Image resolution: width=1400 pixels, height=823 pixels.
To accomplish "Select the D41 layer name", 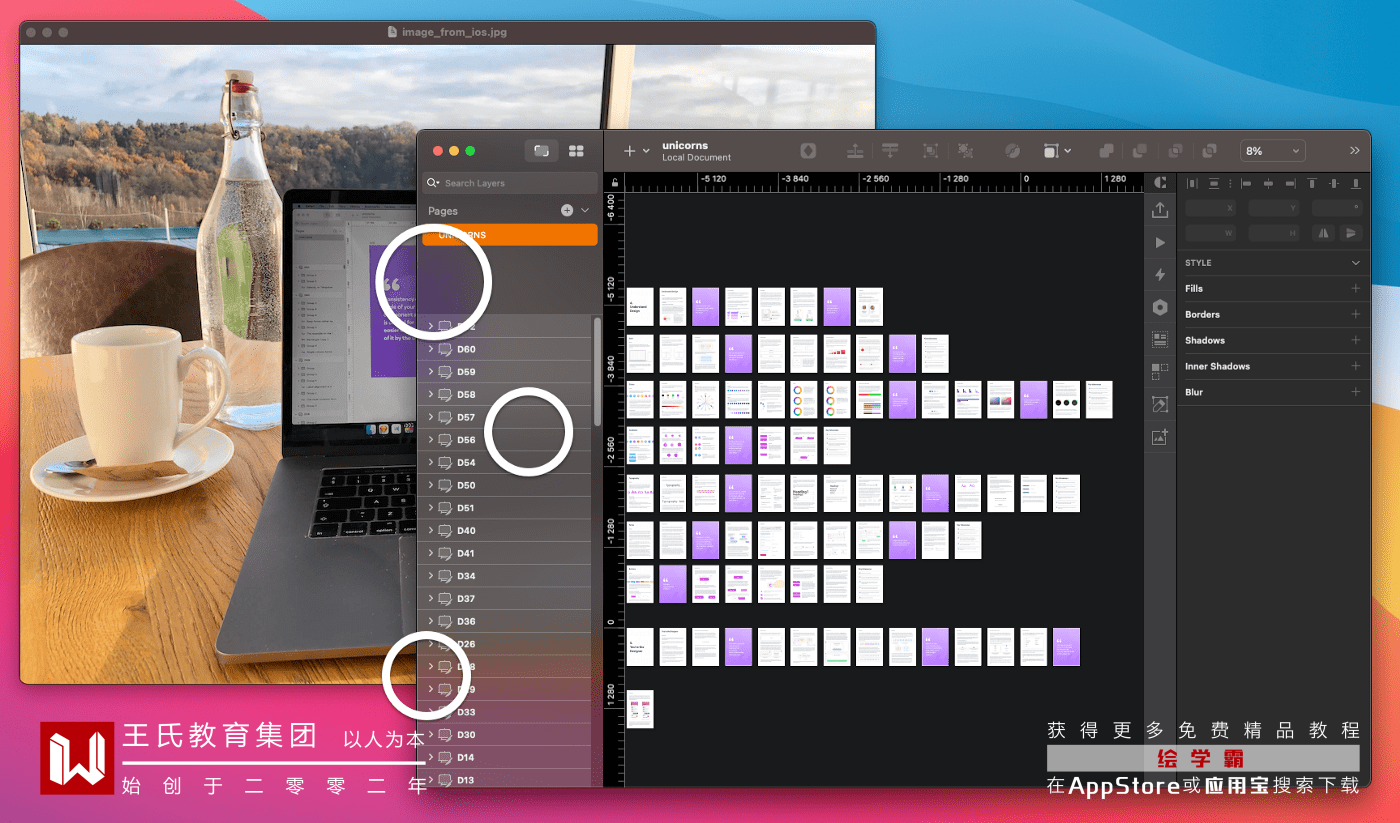I will point(466,553).
